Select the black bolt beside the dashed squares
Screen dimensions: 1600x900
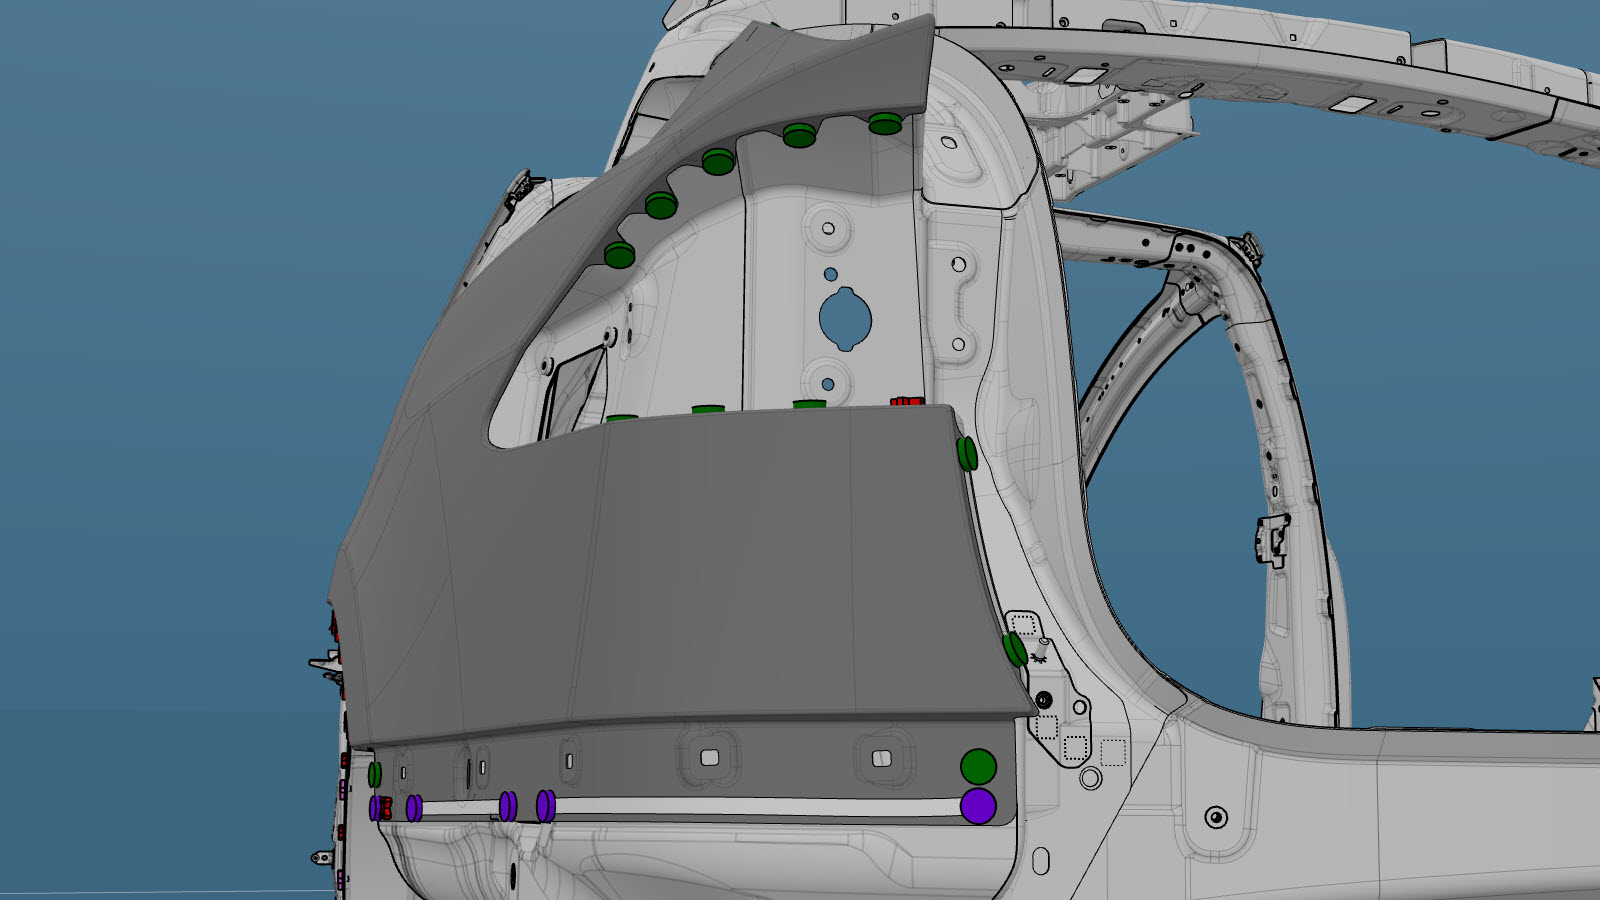[x=1045, y=699]
